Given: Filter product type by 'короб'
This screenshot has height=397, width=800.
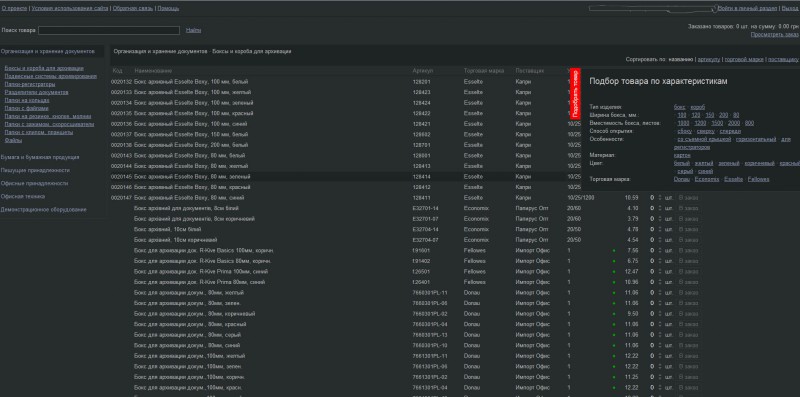Looking at the screenshot, I should (x=697, y=108).
